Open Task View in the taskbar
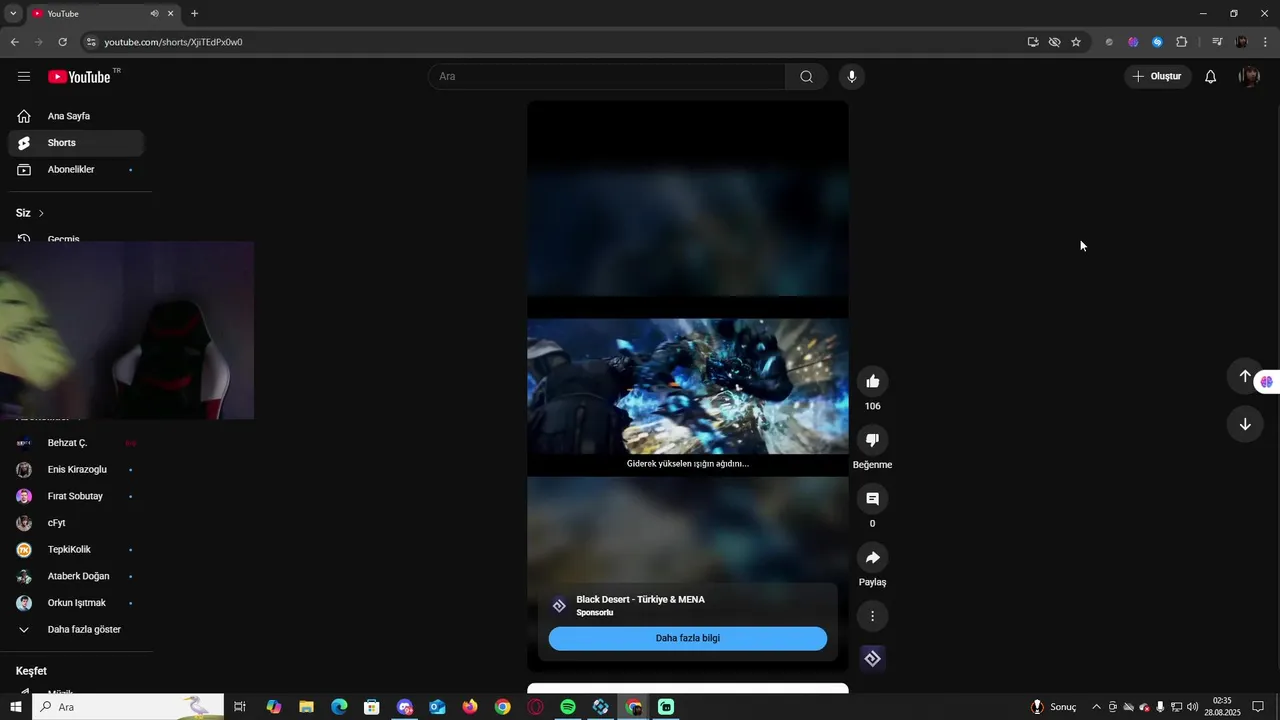This screenshot has width=1280, height=720. coord(240,707)
